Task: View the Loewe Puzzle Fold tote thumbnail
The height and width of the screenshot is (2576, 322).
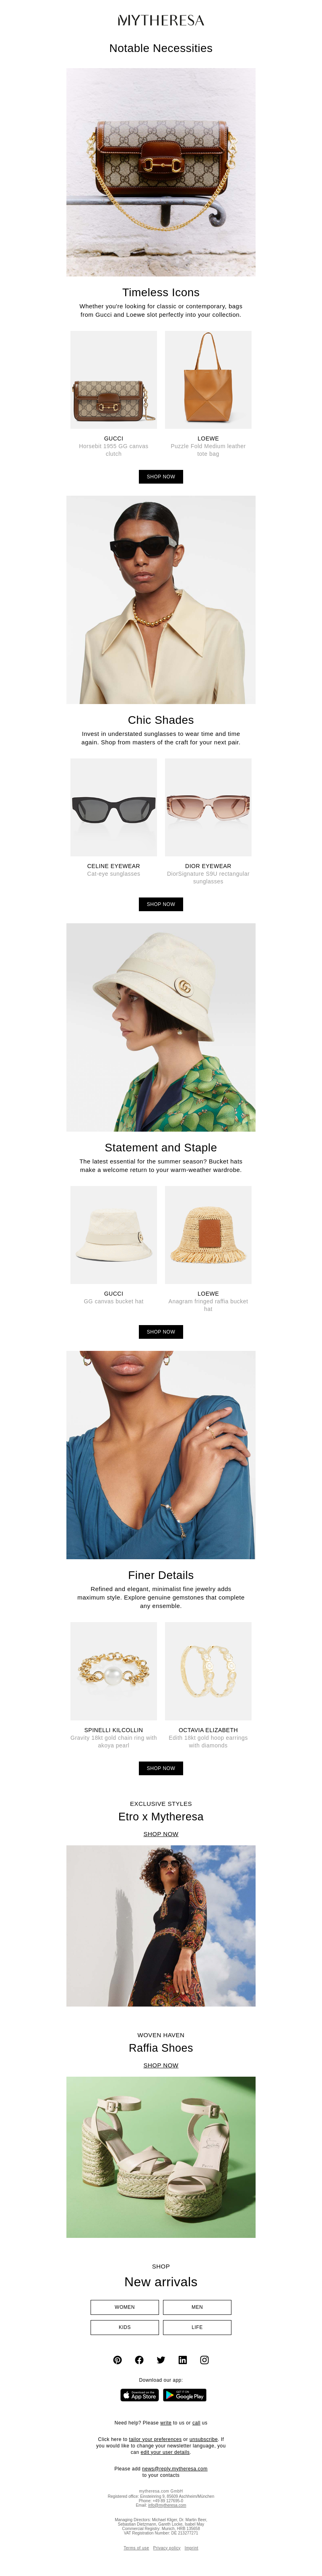Action: [x=208, y=380]
